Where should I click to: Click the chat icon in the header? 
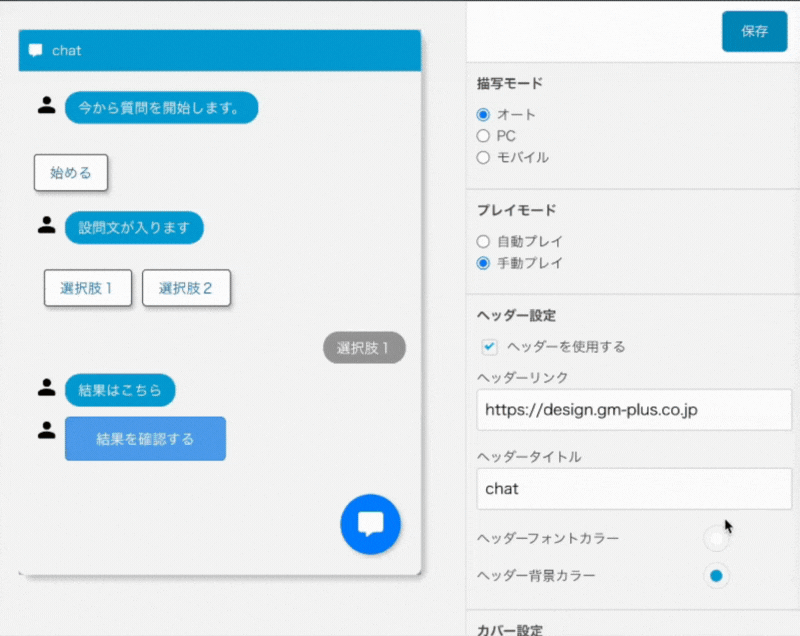[x=36, y=50]
